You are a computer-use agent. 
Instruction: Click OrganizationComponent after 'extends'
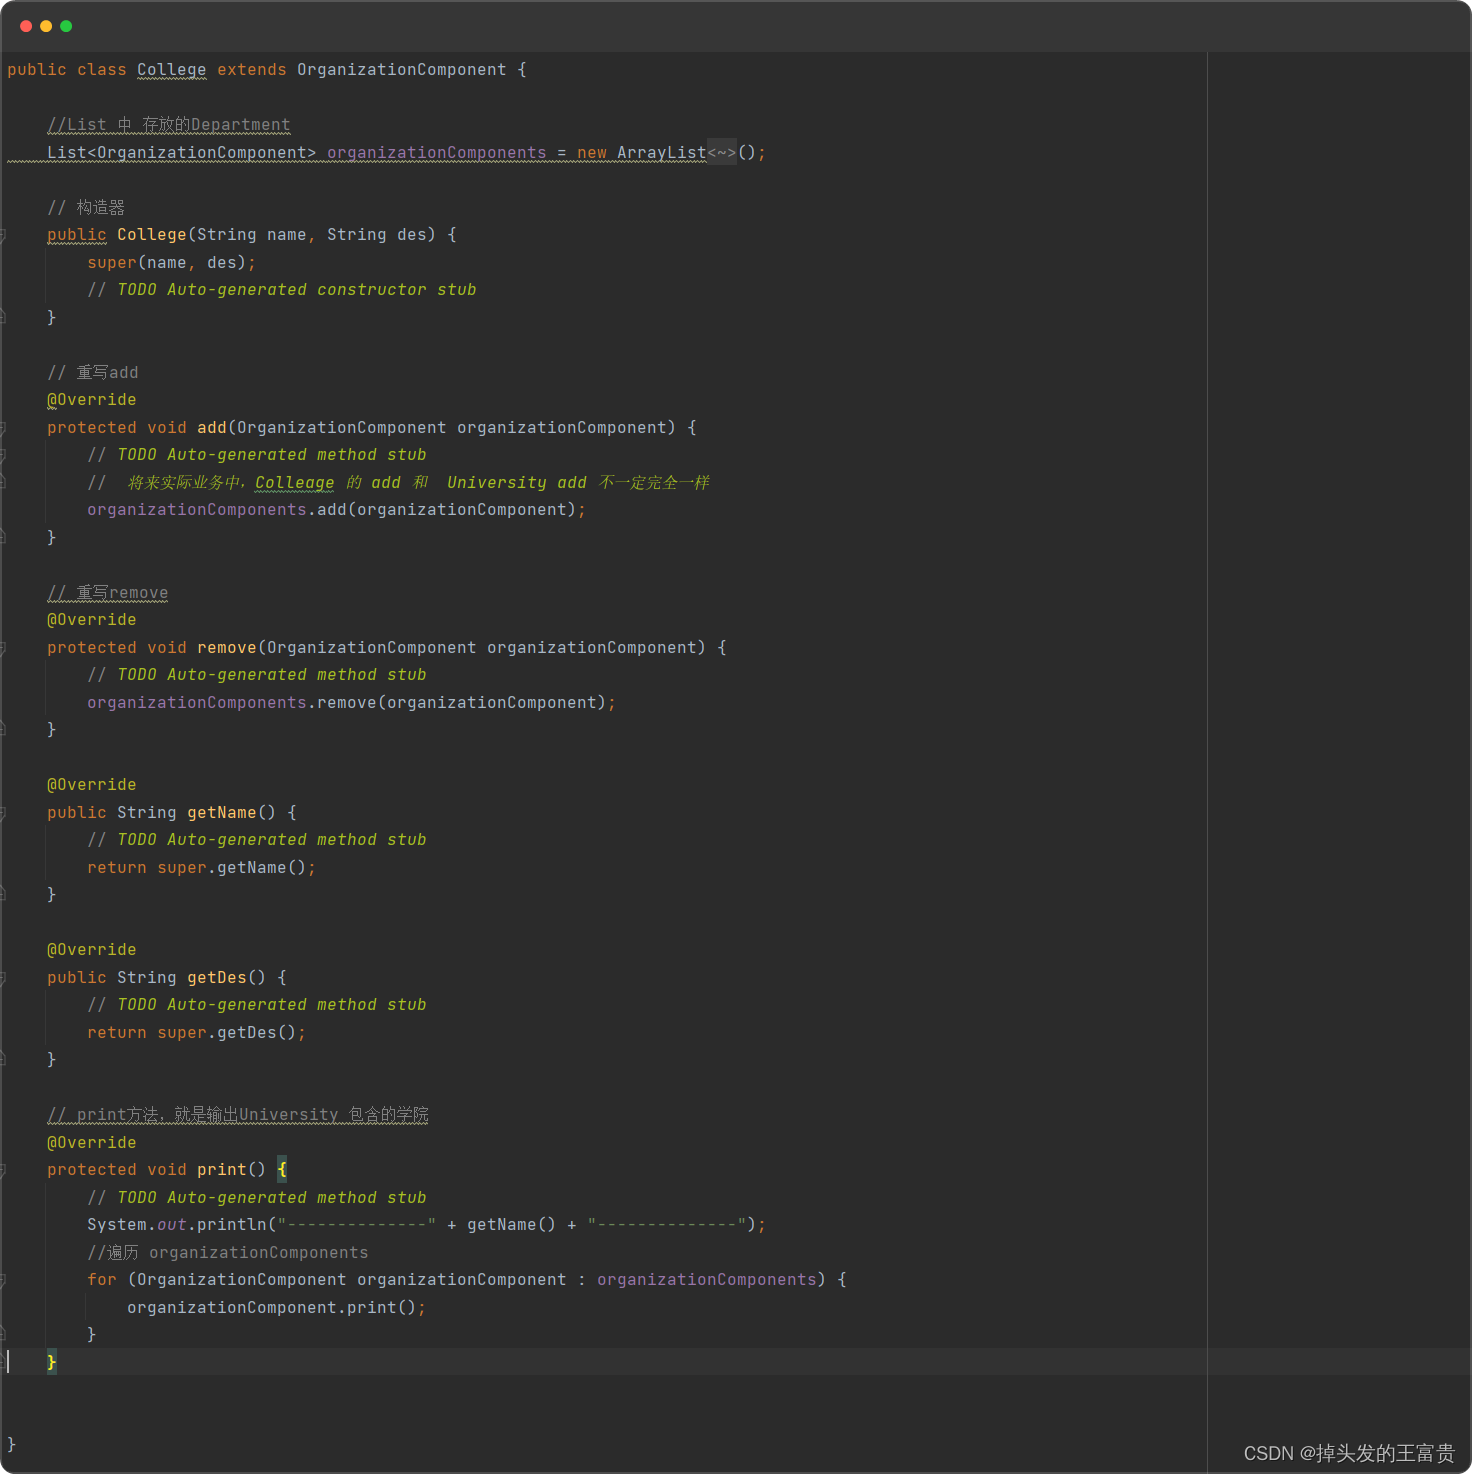(x=402, y=70)
